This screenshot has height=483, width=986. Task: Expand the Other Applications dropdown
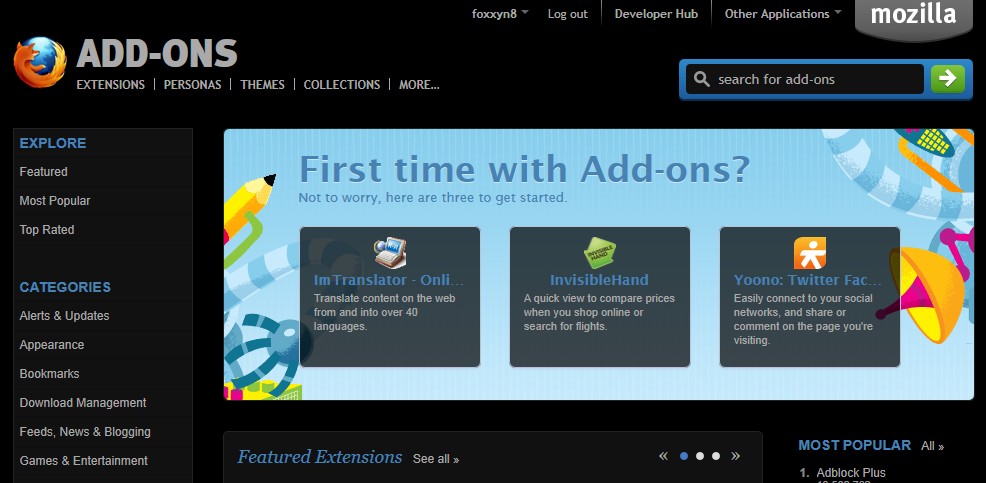(782, 13)
